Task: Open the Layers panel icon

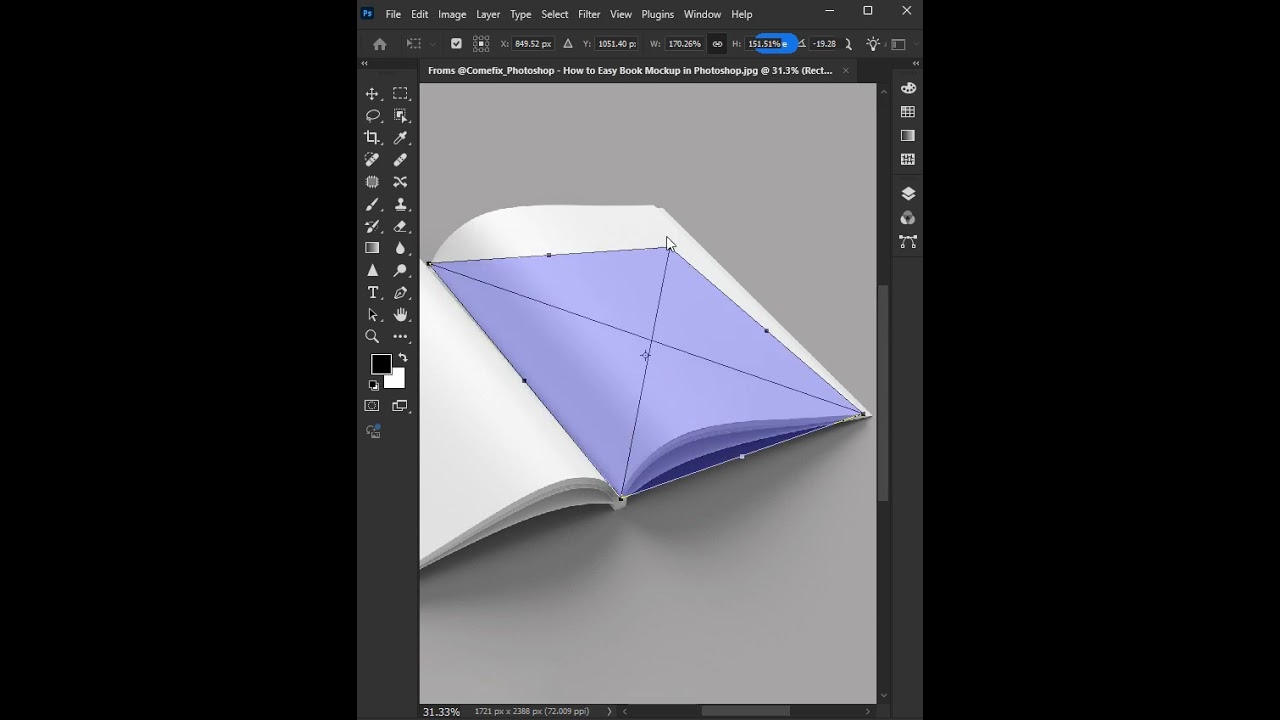Action: click(x=908, y=194)
